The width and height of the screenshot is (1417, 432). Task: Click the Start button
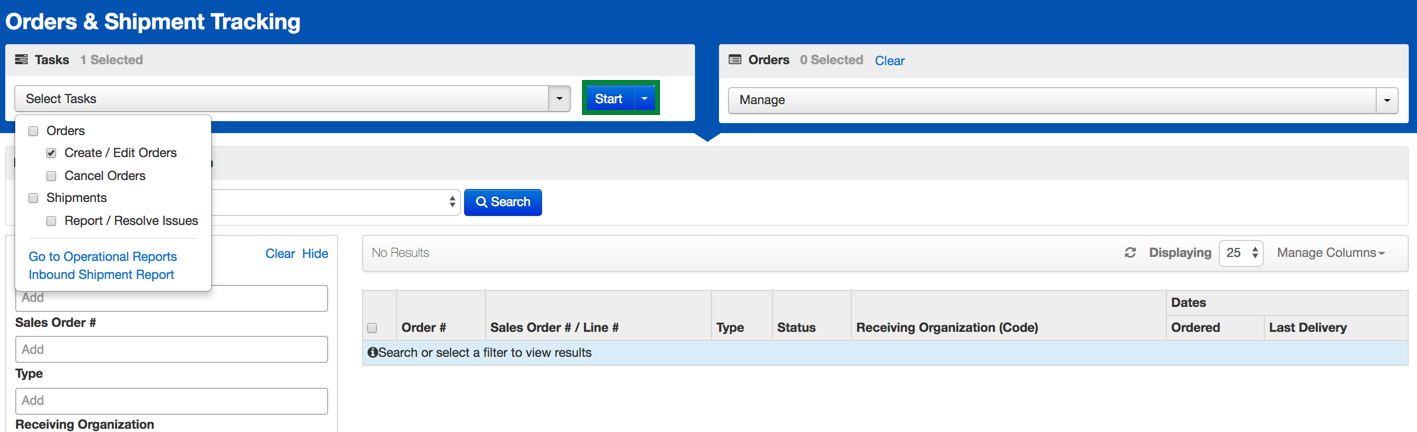609,99
